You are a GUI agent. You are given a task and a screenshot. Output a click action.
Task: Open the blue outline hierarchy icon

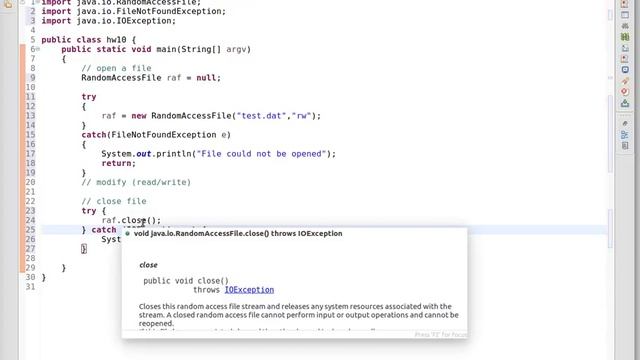tap(625, 135)
